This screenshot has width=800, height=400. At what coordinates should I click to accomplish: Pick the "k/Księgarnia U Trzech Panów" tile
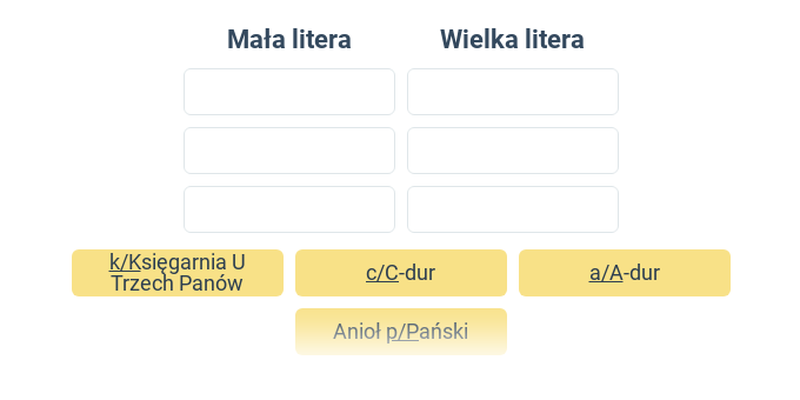[x=178, y=273]
